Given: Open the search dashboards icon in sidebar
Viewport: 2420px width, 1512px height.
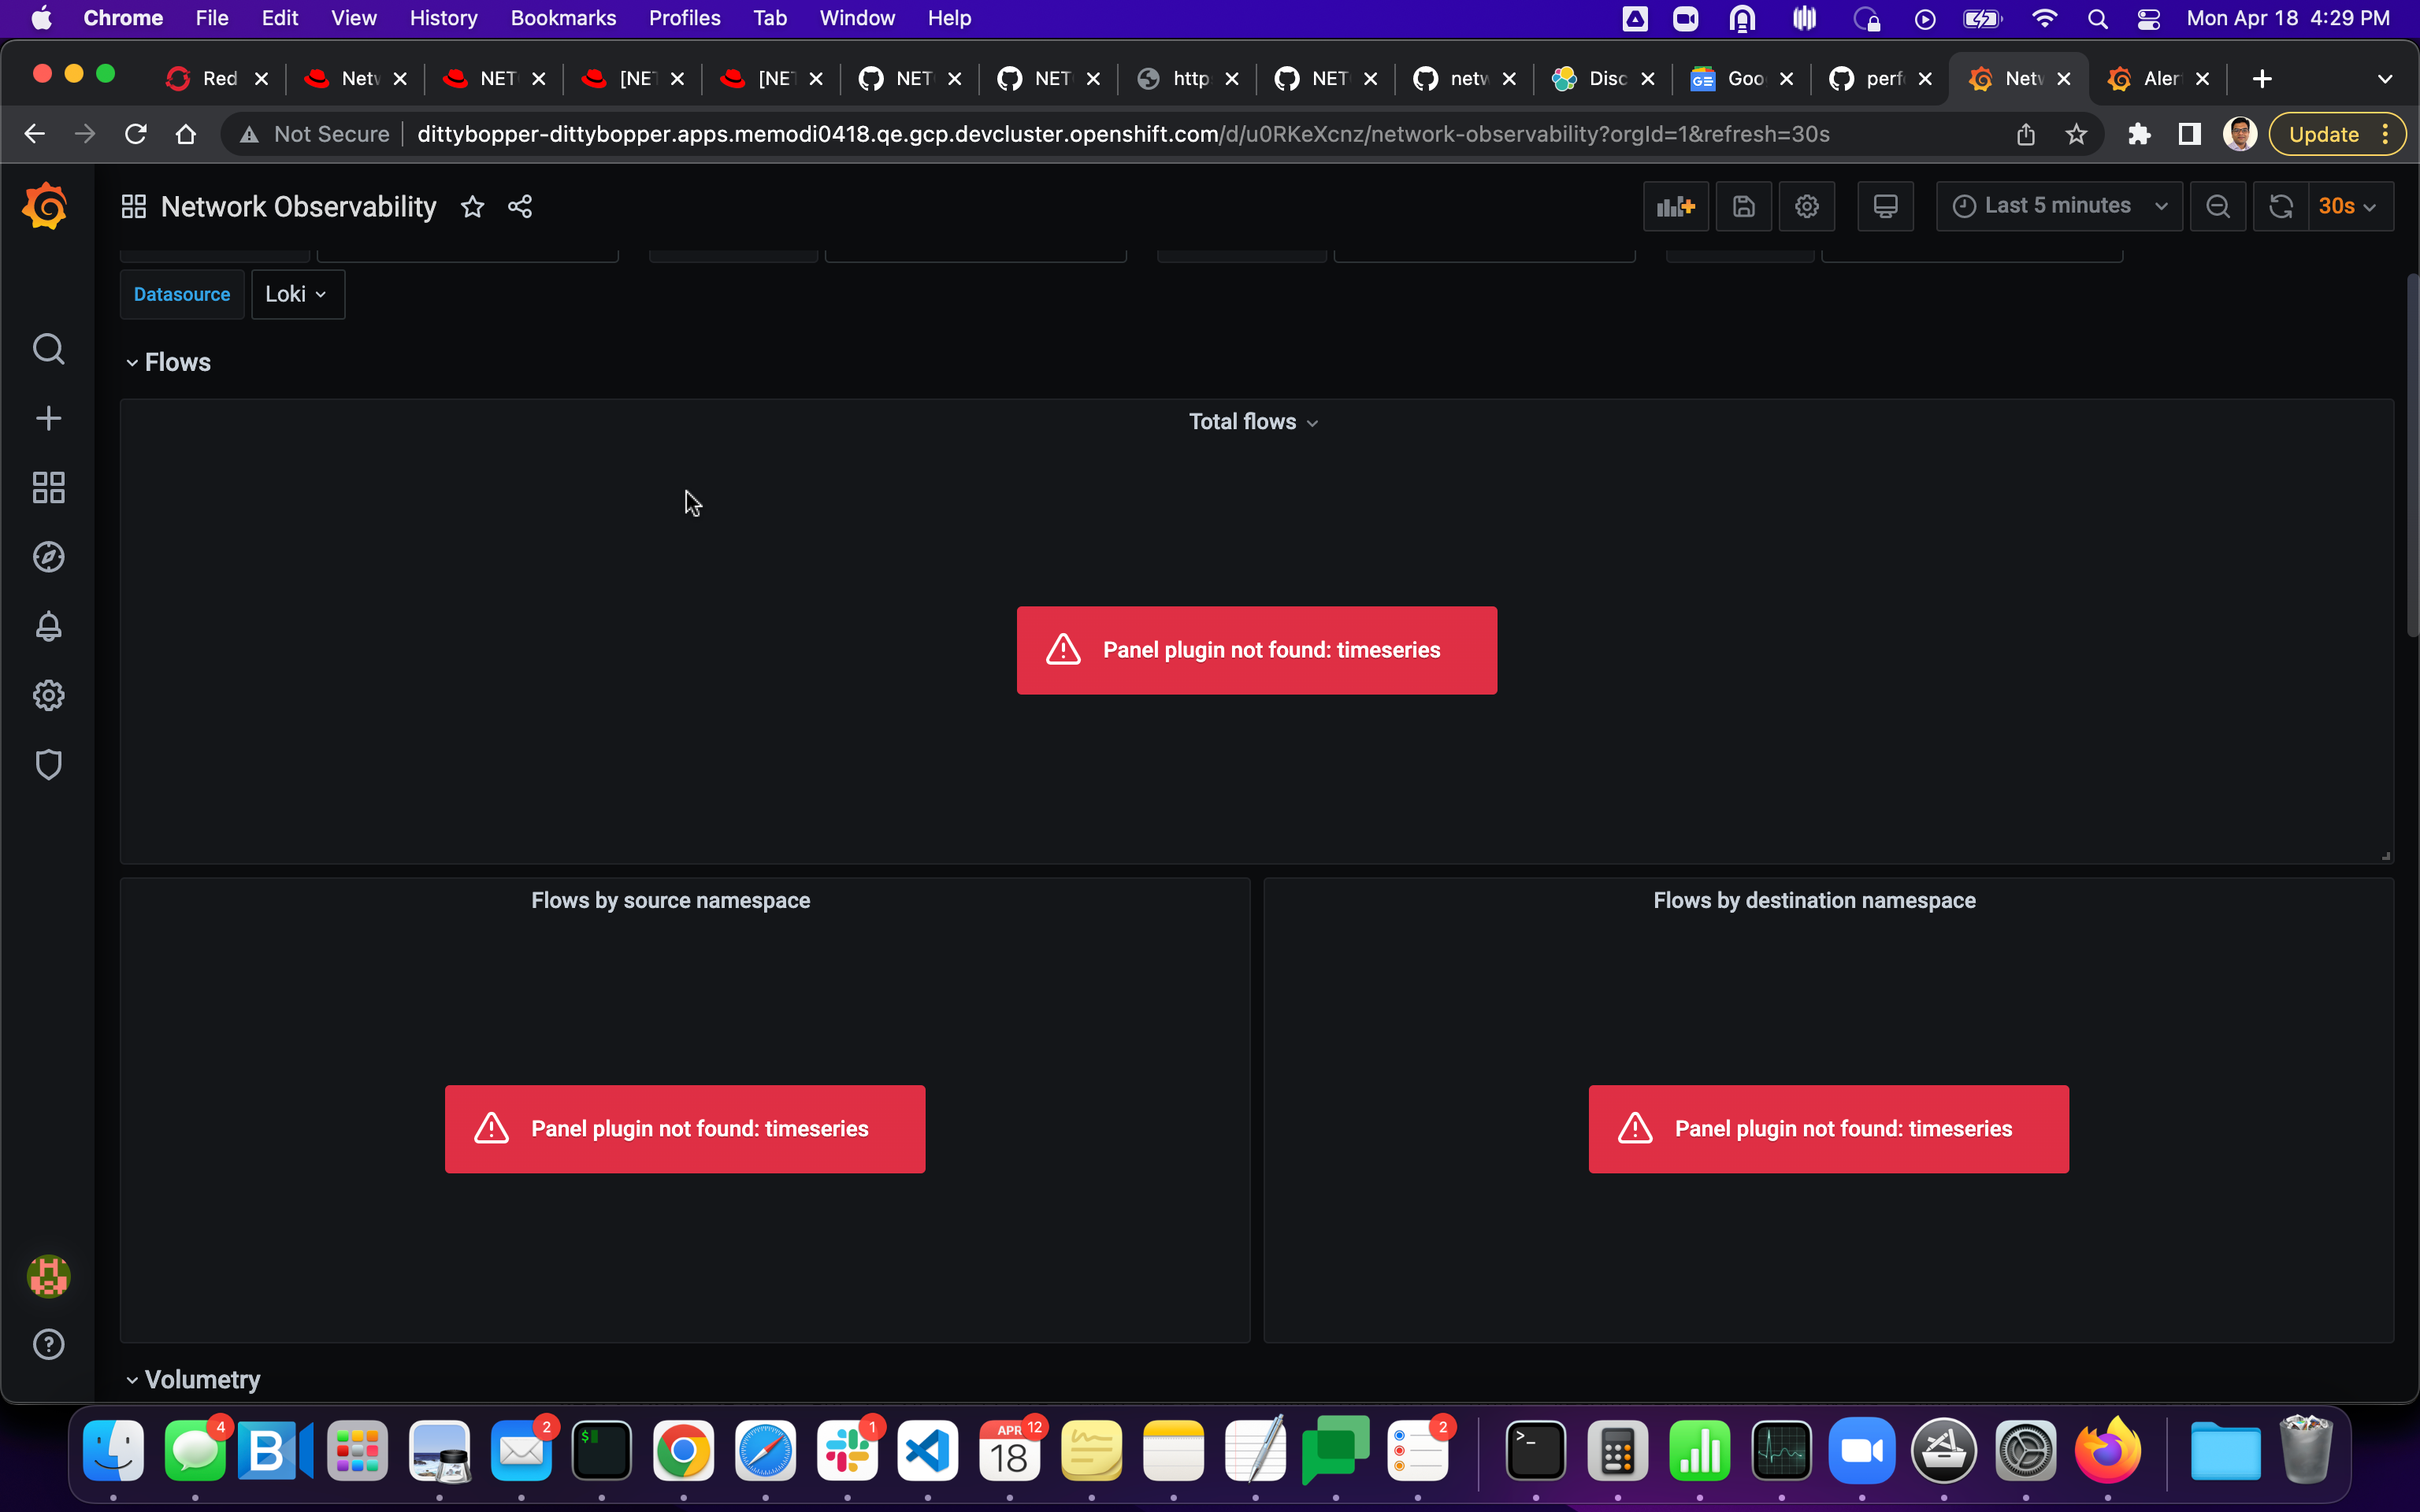Looking at the screenshot, I should [48, 349].
